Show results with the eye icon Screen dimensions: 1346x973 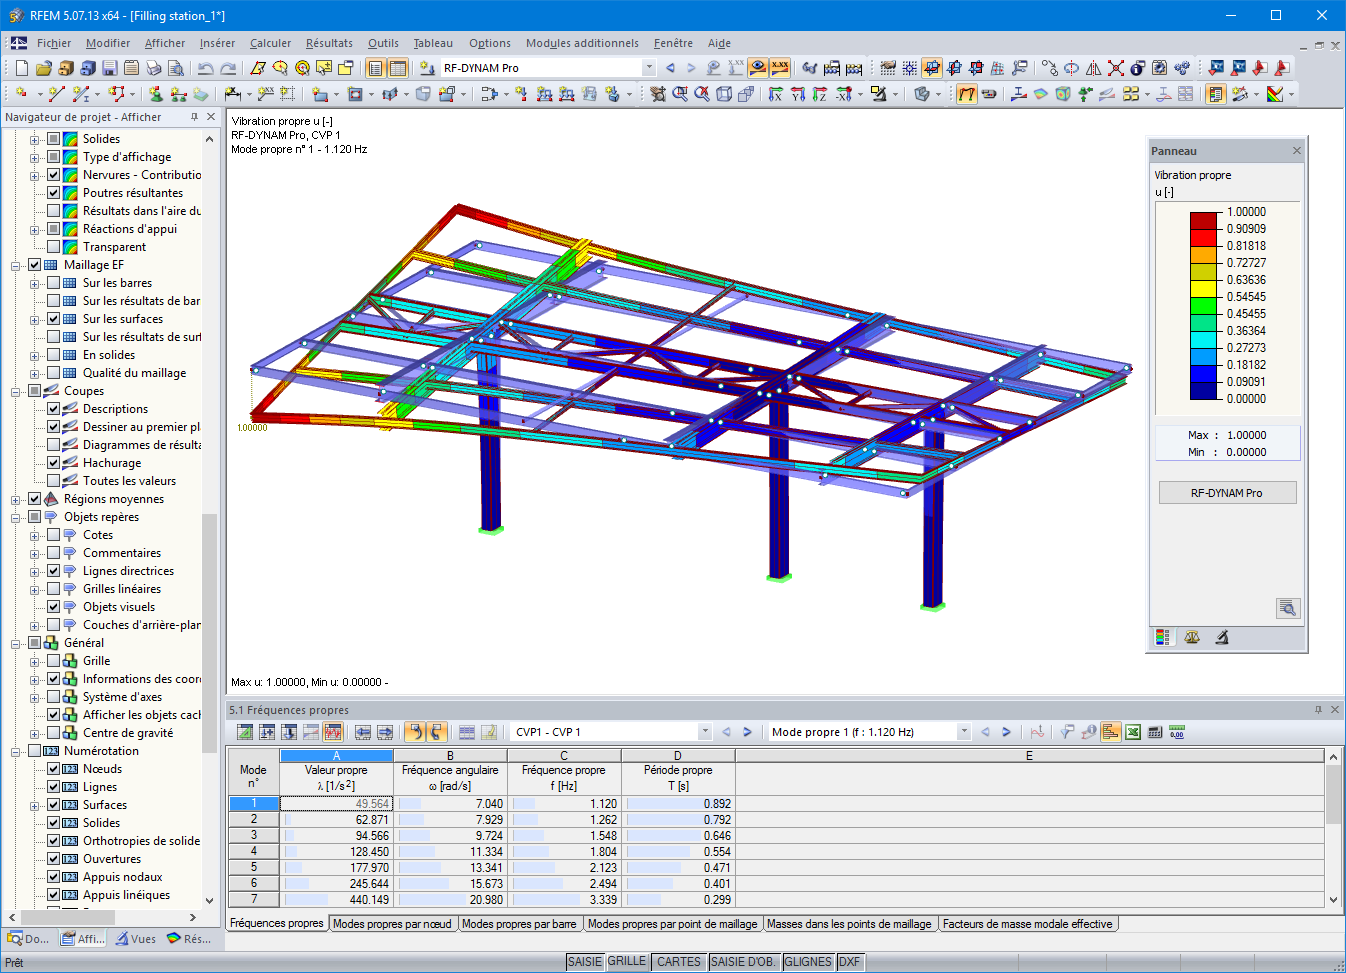click(758, 68)
